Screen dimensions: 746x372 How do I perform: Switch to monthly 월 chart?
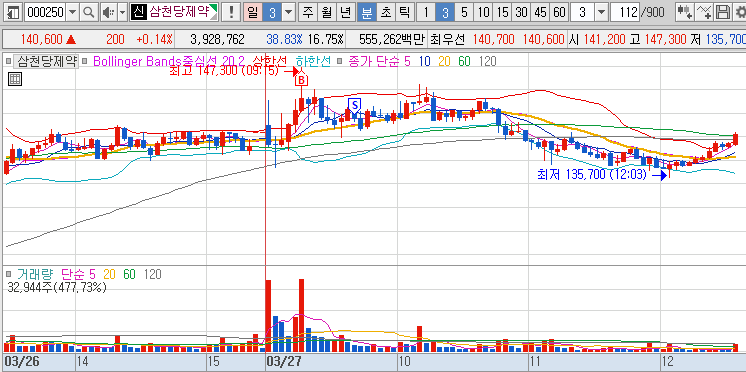pyautogui.click(x=327, y=12)
